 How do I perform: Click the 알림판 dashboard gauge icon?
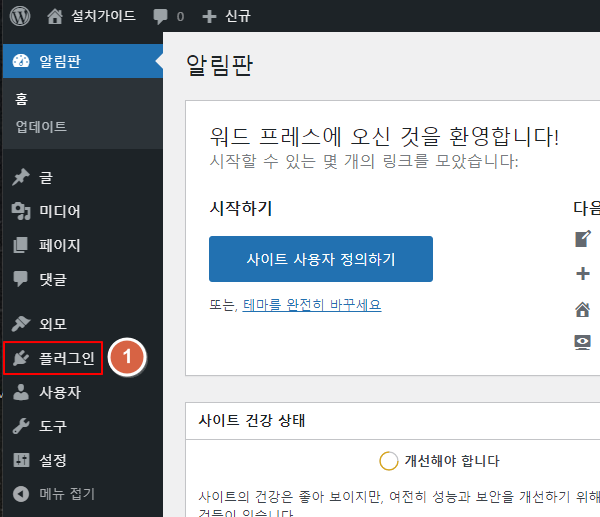(x=21, y=61)
